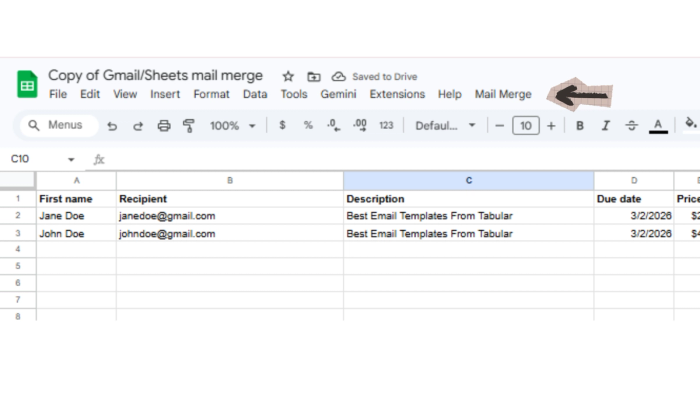
Task: Decrease font size with minus
Action: point(500,126)
